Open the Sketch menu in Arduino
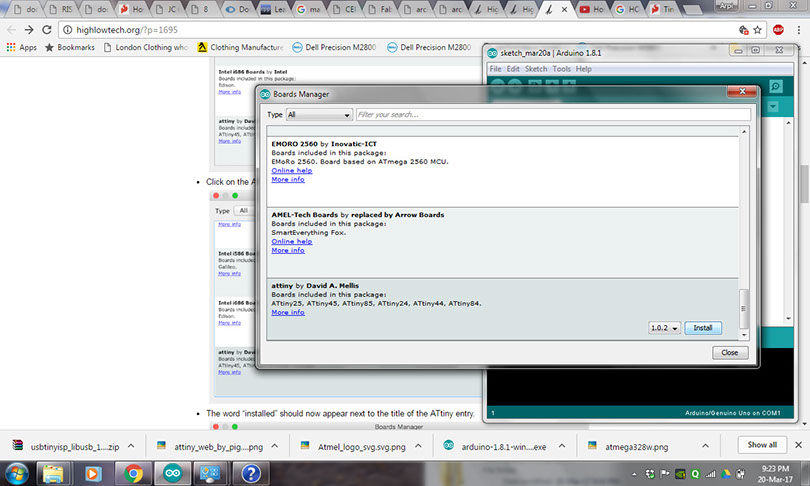Image resolution: width=810 pixels, height=486 pixels. coord(536,69)
